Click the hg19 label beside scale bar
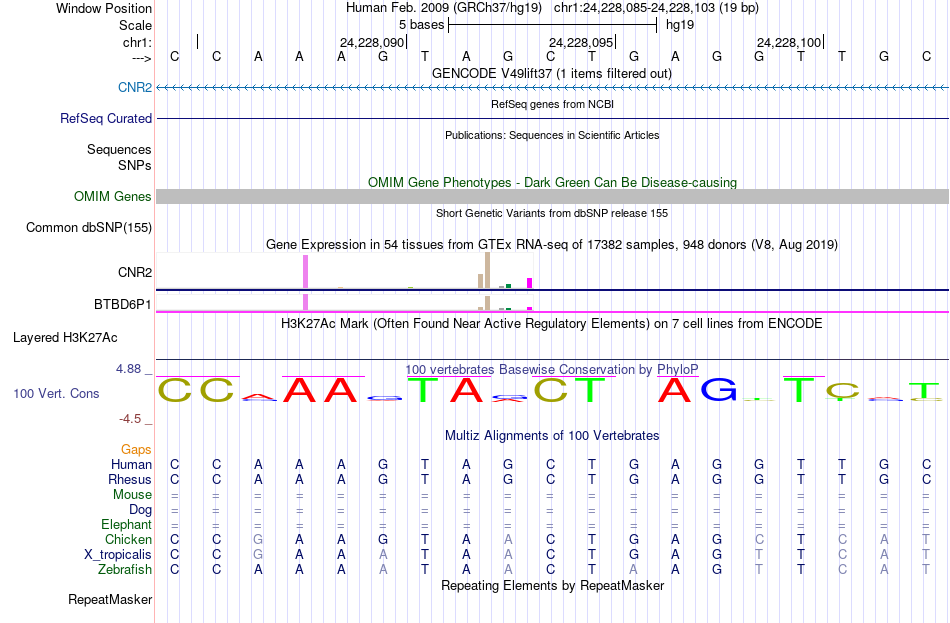The height and width of the screenshot is (623, 950). 680,25
